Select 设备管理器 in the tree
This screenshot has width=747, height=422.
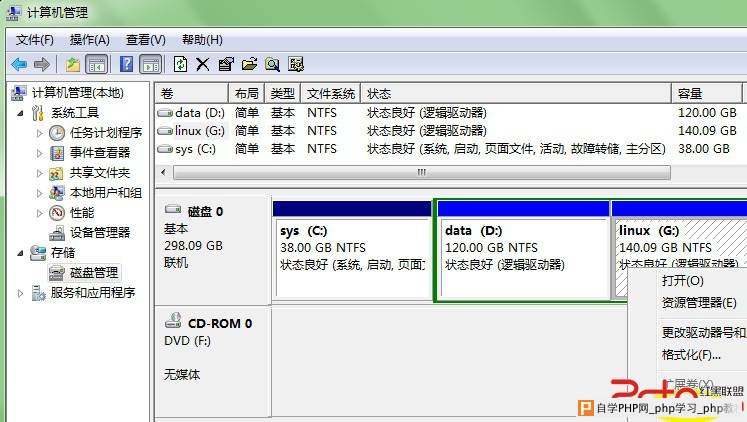(100, 233)
